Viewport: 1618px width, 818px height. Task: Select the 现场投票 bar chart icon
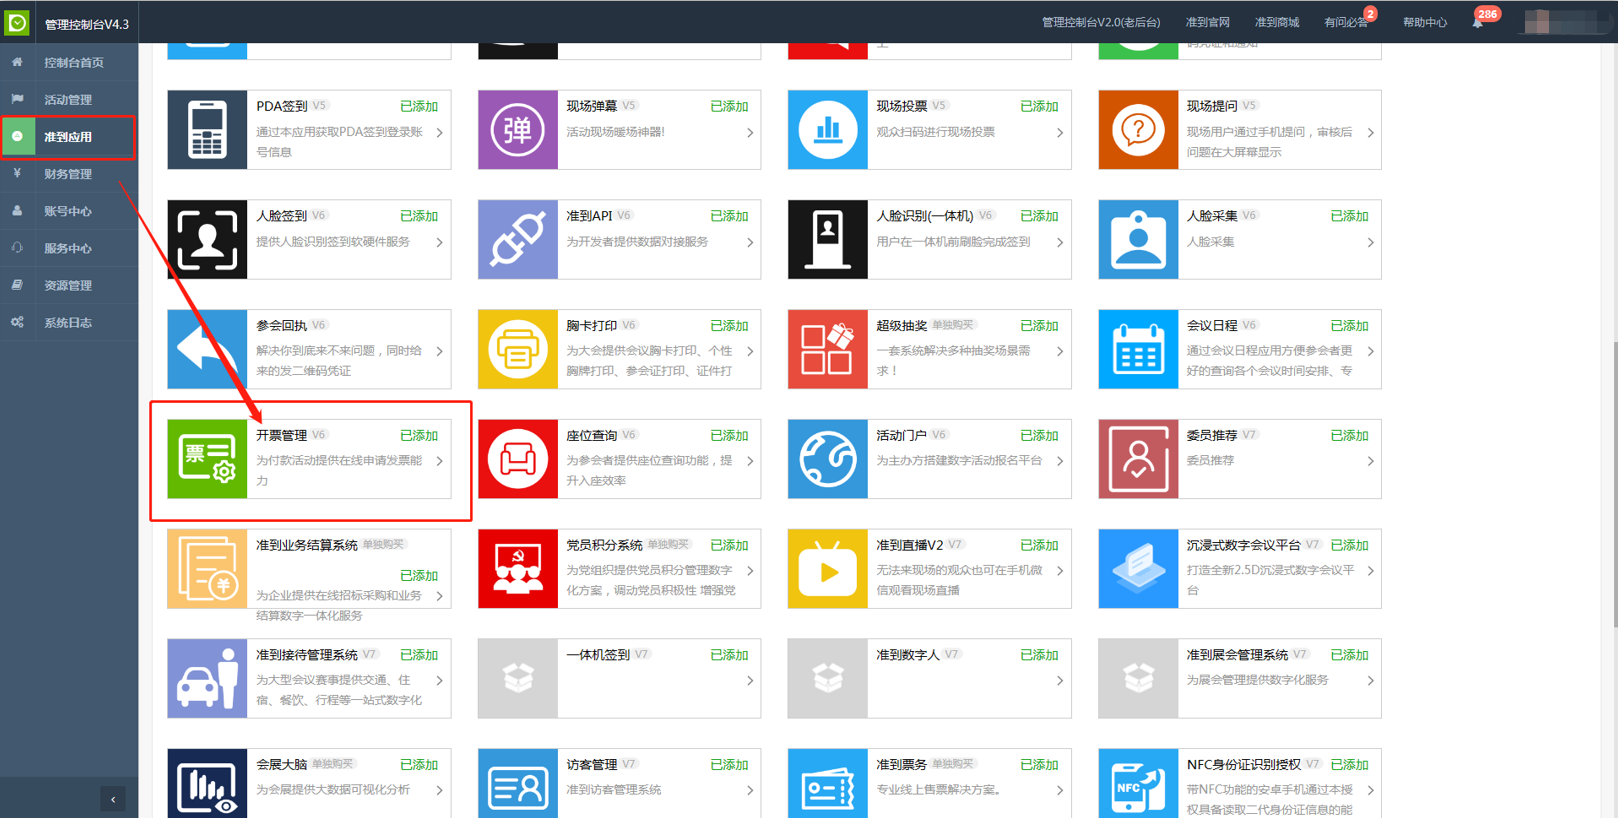coord(827,130)
